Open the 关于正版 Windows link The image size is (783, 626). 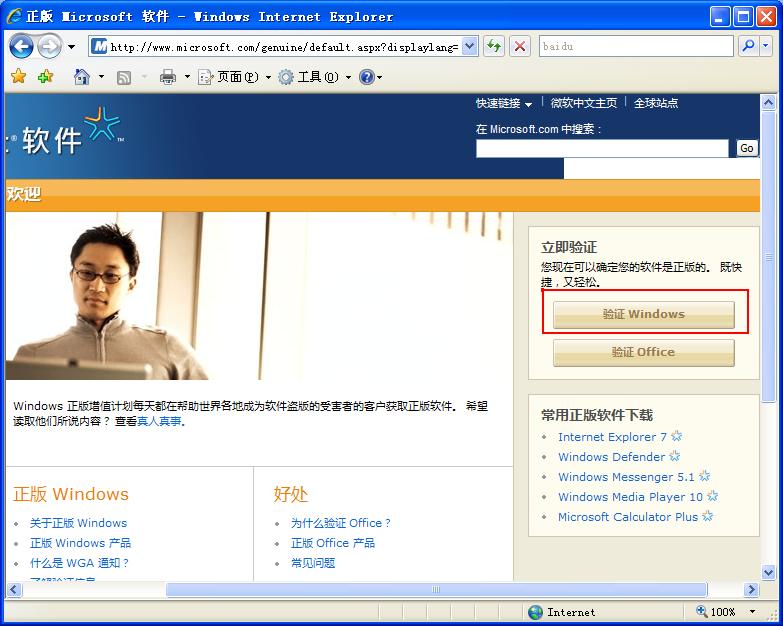[78, 523]
